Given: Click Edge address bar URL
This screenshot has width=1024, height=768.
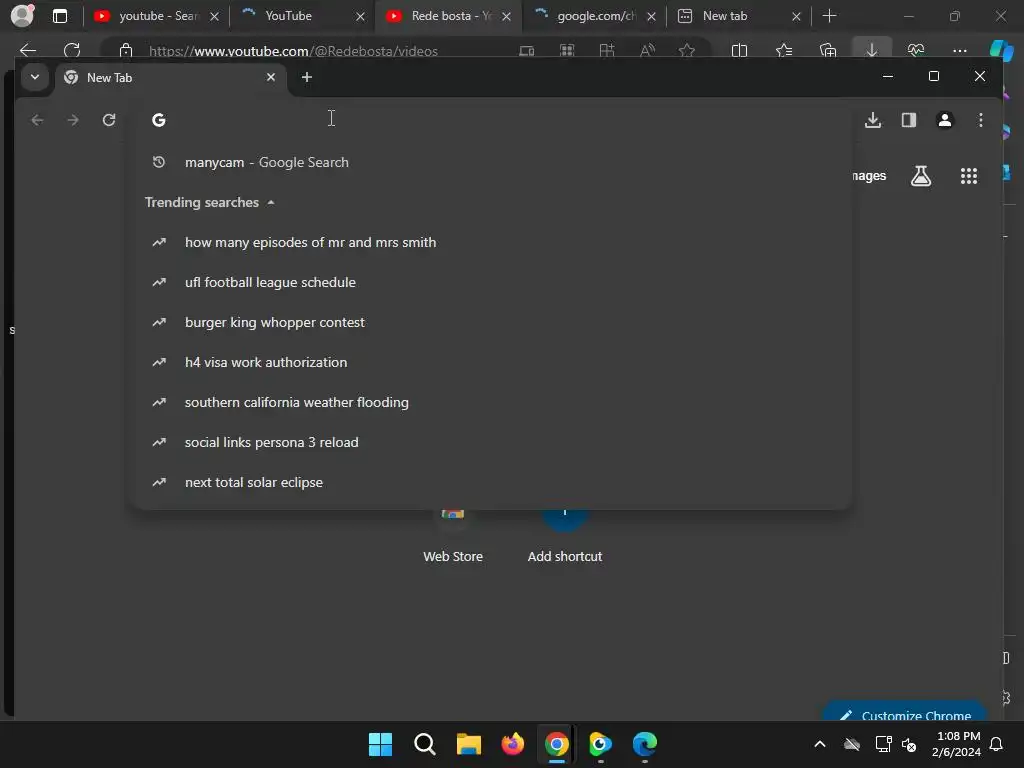Looking at the screenshot, I should click(293, 51).
